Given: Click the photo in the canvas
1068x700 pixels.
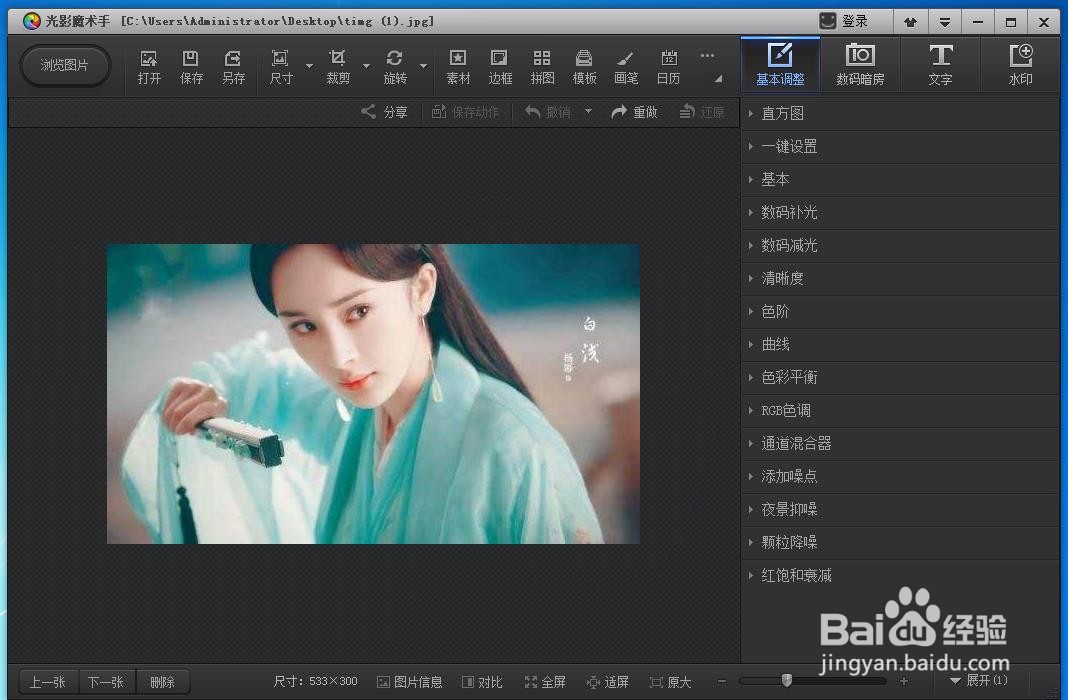Looking at the screenshot, I should pyautogui.click(x=373, y=394).
